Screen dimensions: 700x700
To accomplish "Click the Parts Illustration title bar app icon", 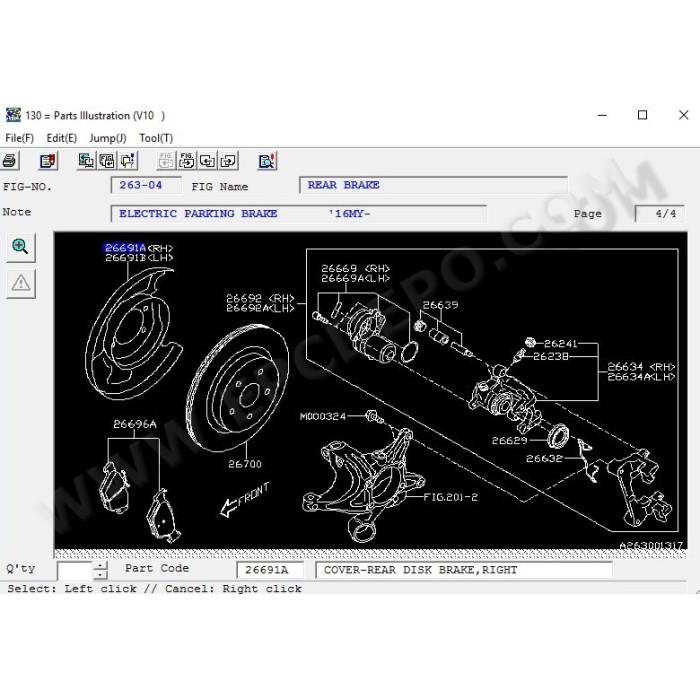I will pyautogui.click(x=13, y=115).
